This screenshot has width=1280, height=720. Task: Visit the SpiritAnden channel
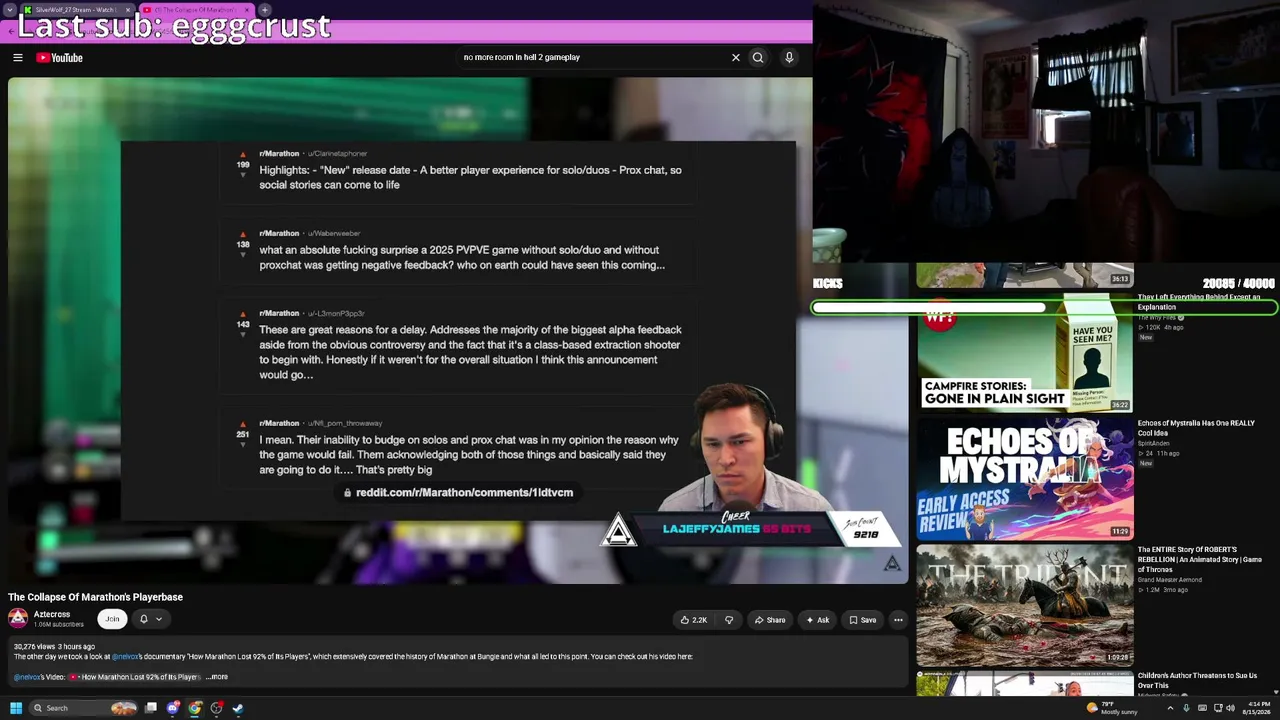point(1153,443)
